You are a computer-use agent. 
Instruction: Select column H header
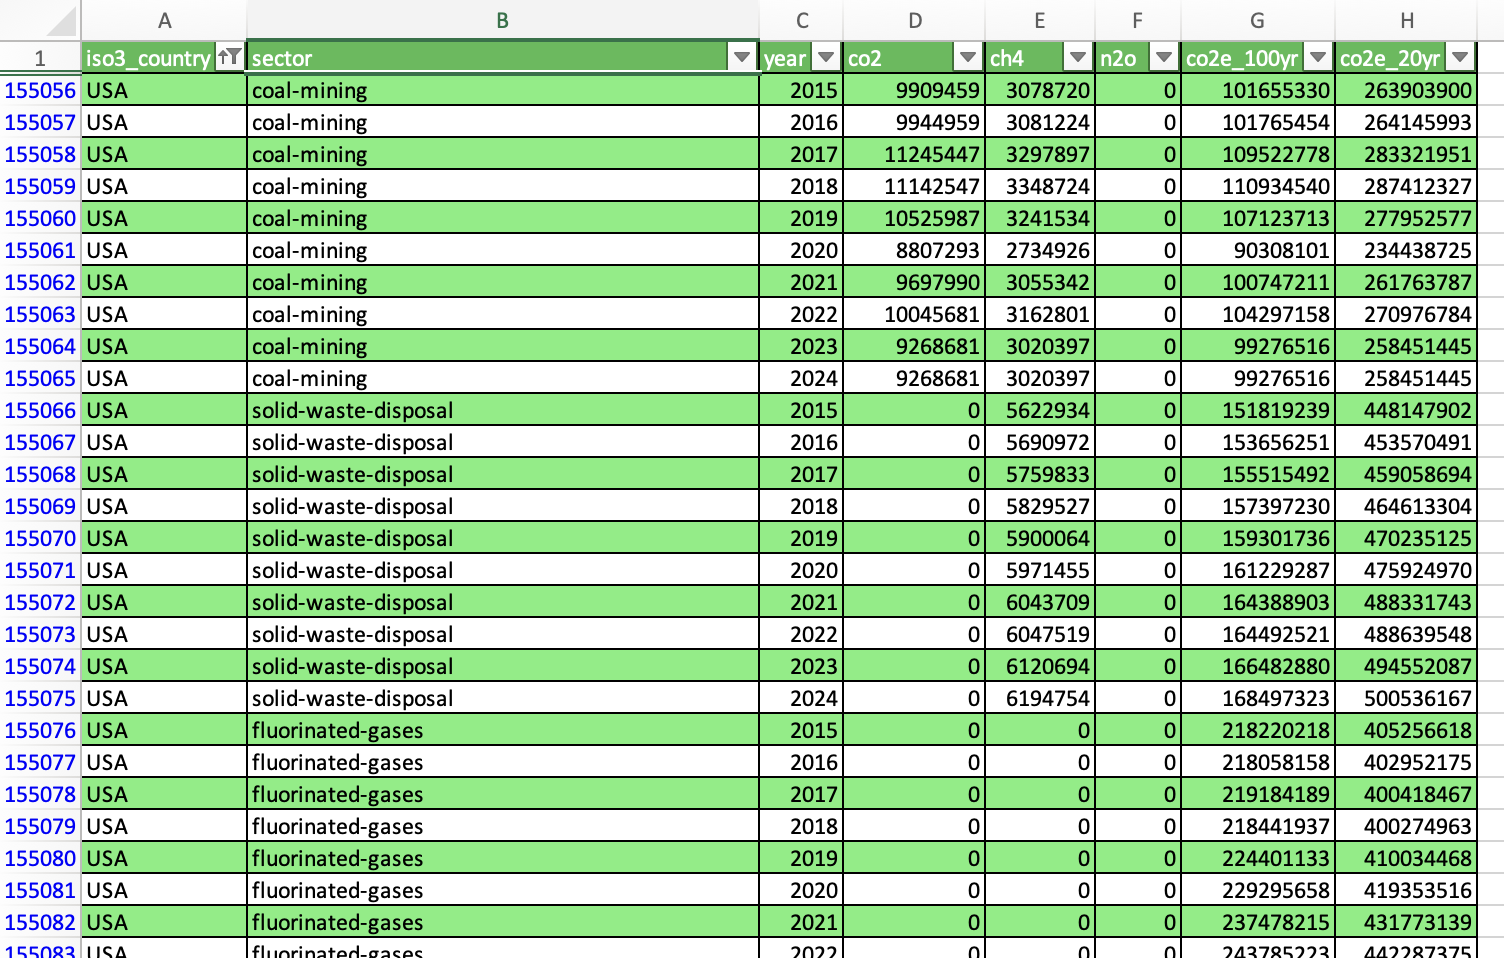click(1406, 20)
